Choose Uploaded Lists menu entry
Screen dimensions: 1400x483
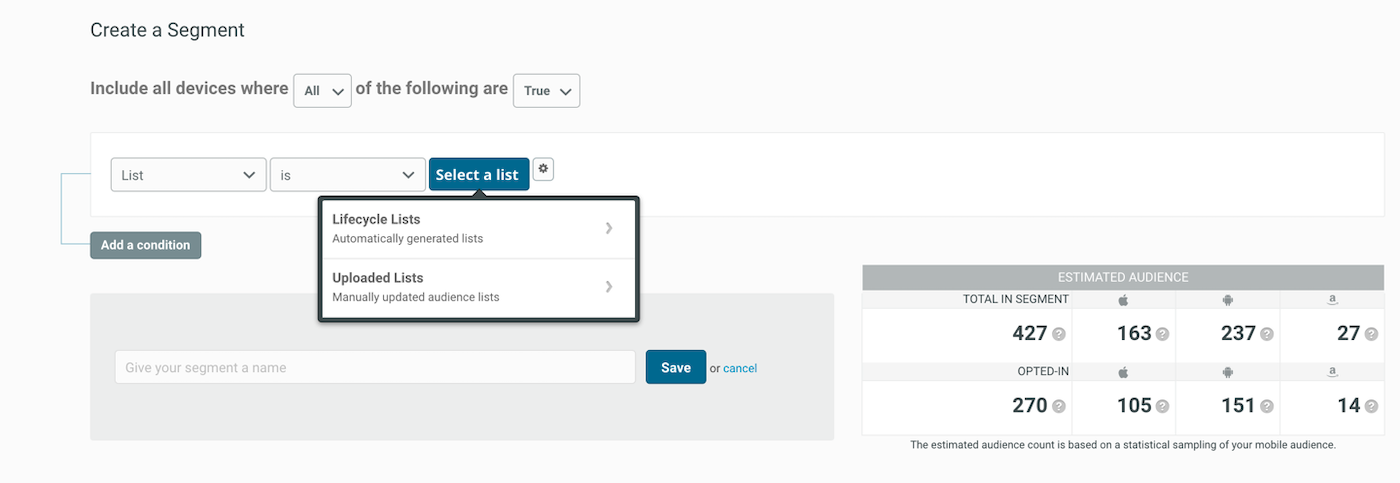coord(478,287)
